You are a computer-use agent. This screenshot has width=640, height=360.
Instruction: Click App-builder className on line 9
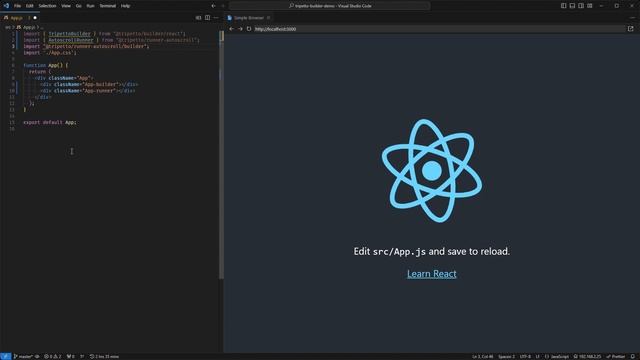click(101, 84)
